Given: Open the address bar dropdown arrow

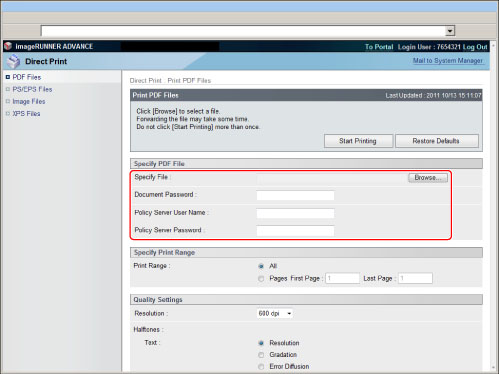Looking at the screenshot, I should (x=450, y=31).
